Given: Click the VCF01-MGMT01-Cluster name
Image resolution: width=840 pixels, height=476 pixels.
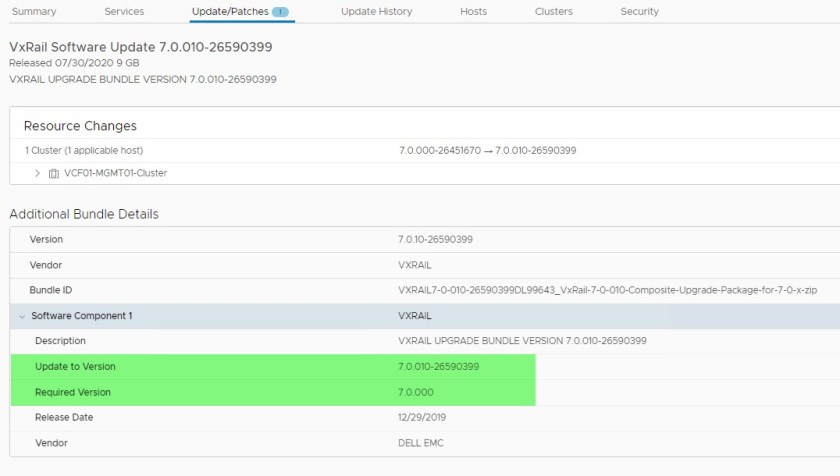Looking at the screenshot, I should (x=115, y=173).
